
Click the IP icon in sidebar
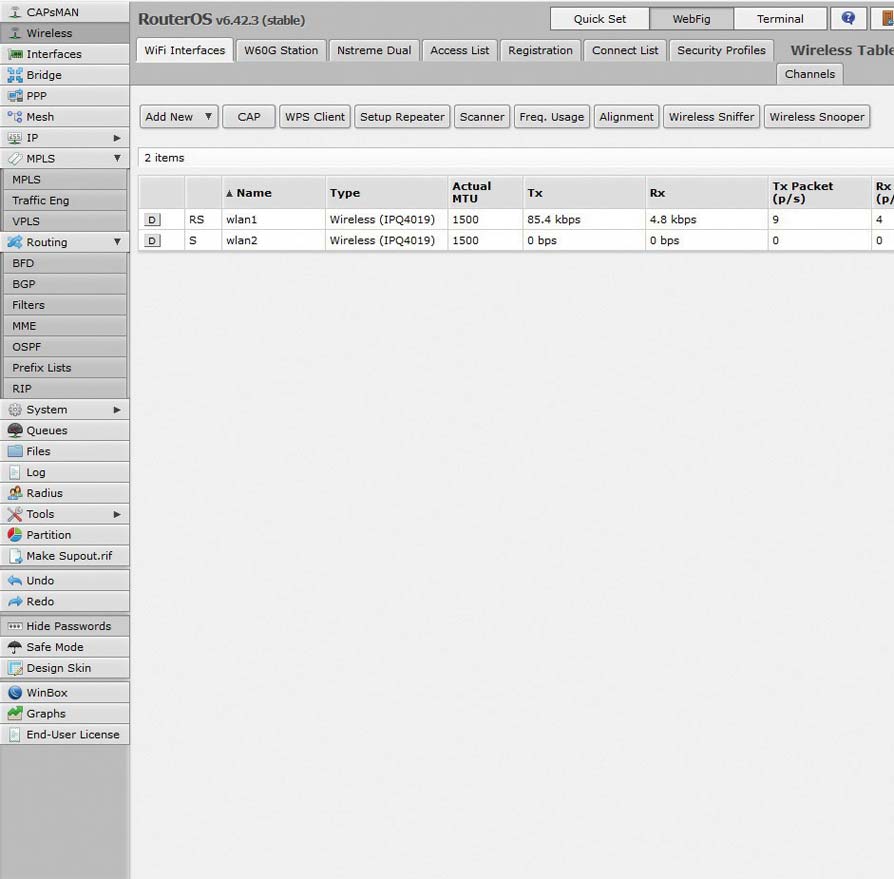15,138
